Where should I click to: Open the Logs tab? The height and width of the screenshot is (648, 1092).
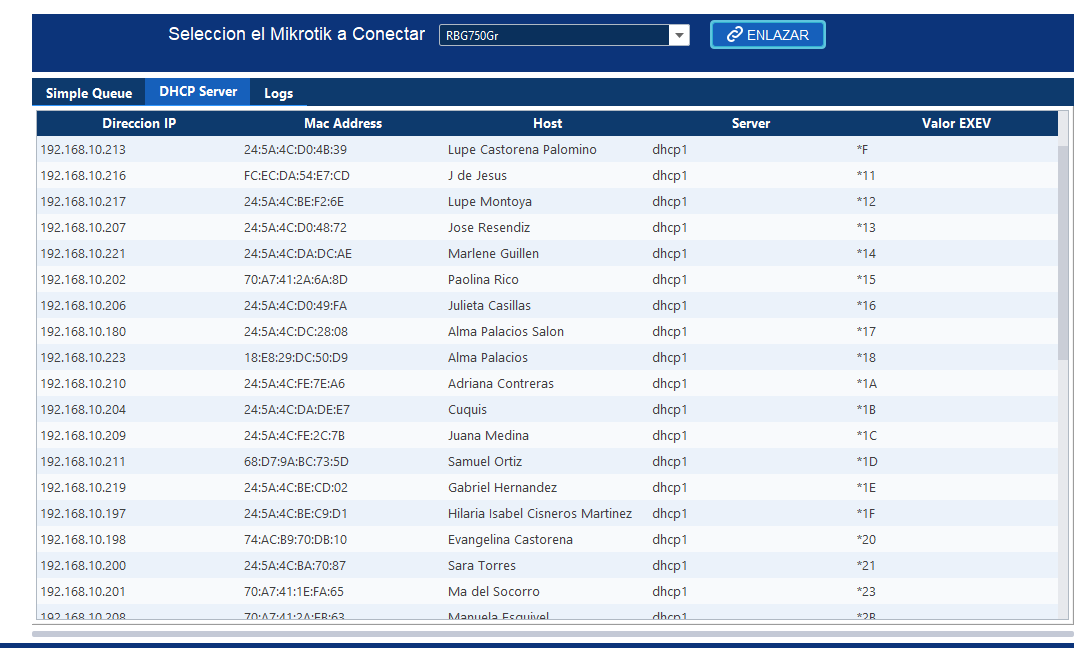[278, 93]
